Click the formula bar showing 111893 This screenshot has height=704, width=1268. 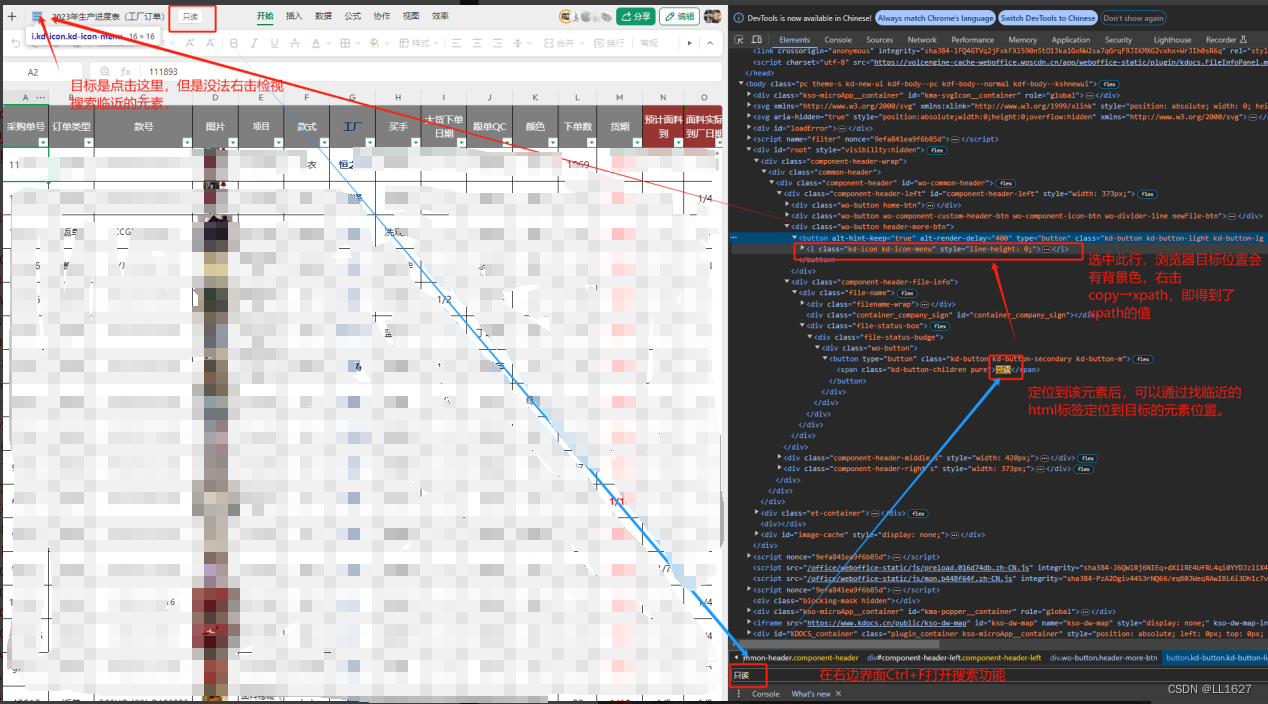[433, 72]
